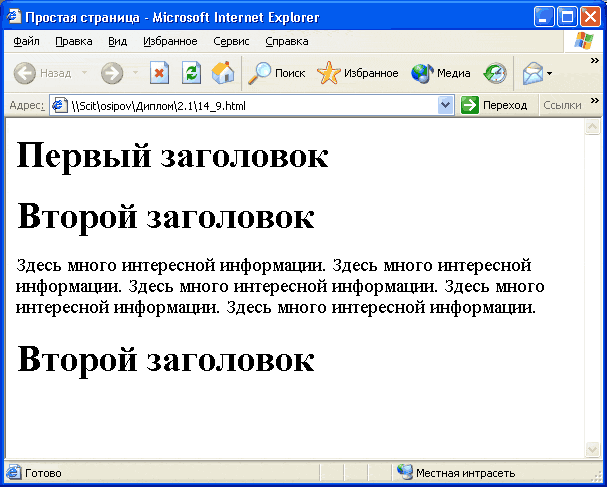Click the scrollbar up arrow
607x487 pixels.
point(592,127)
